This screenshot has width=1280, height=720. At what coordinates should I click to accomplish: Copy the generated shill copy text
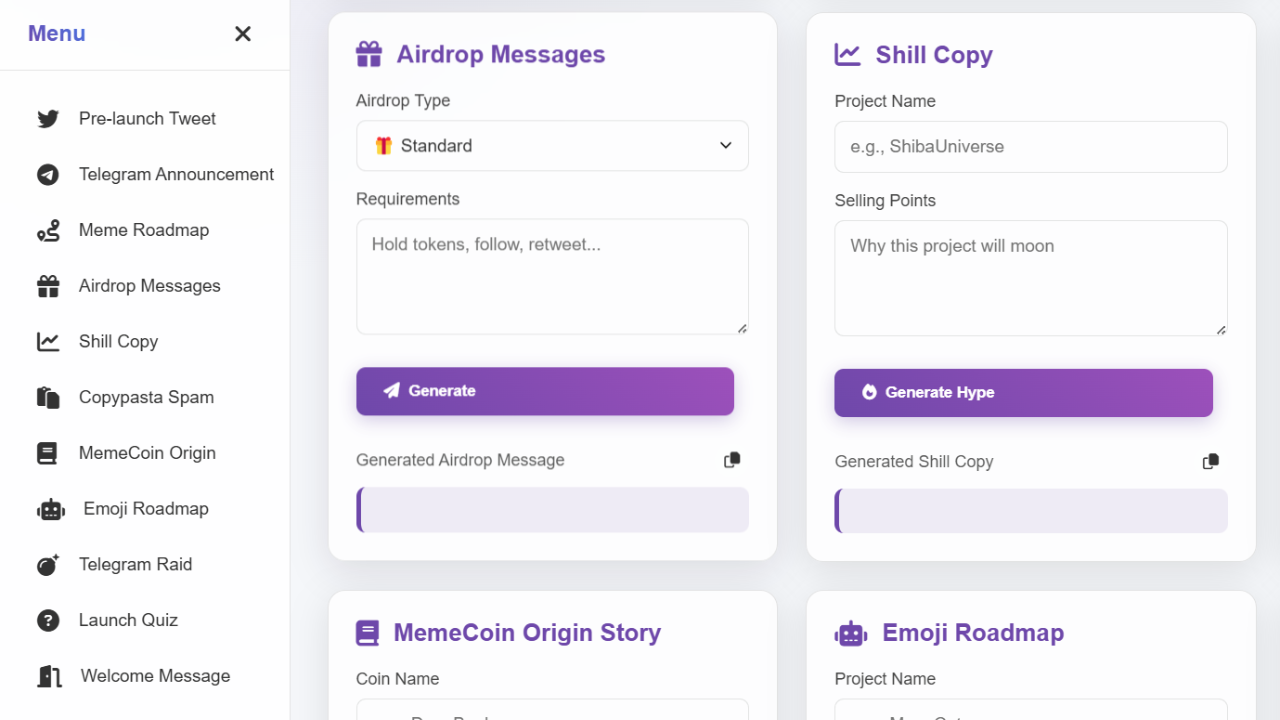click(x=1211, y=461)
